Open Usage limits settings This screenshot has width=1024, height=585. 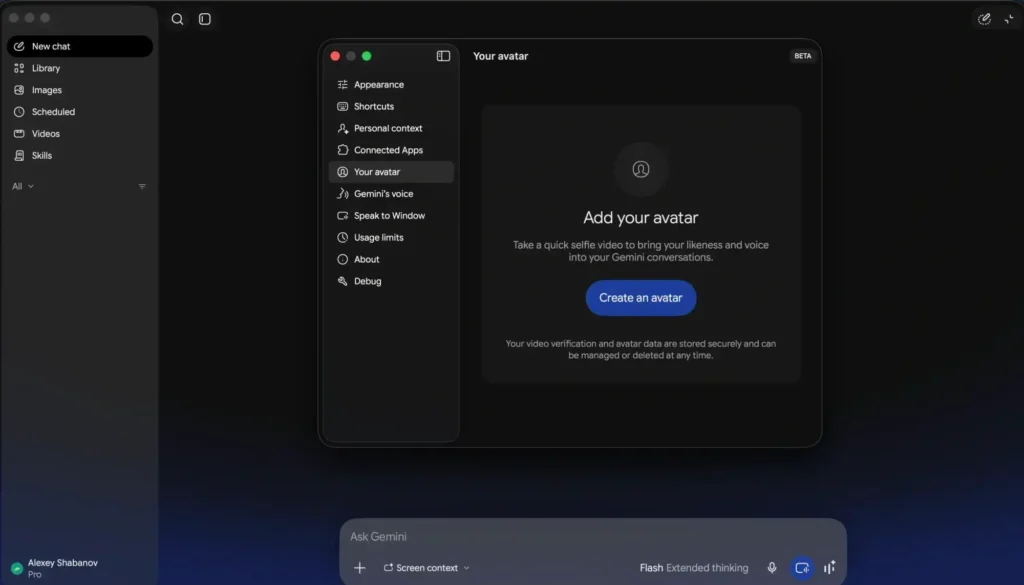point(391,238)
